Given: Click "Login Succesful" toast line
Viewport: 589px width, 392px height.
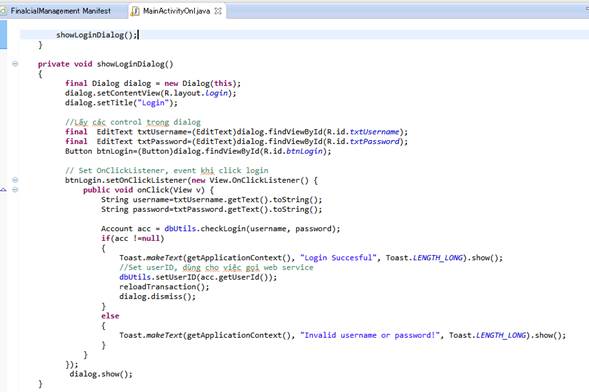Looking at the screenshot, I should 311,258.
